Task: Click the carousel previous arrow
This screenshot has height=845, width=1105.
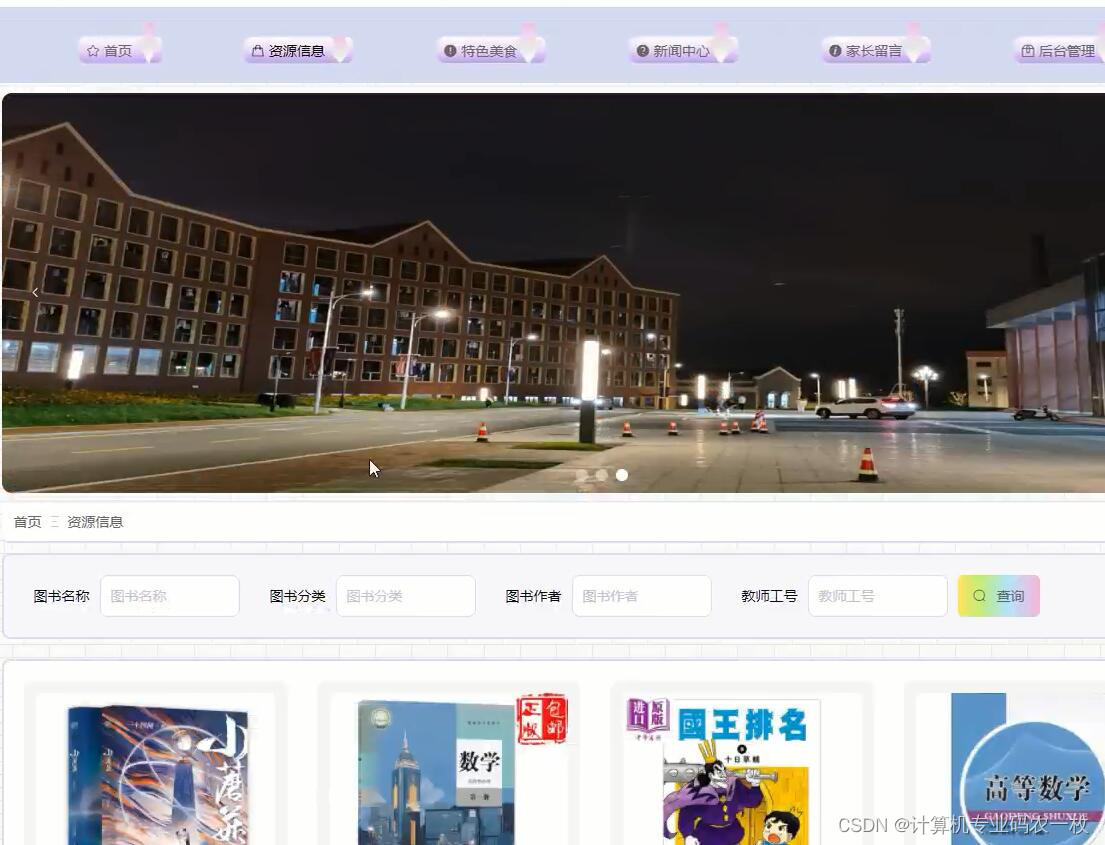Action: (34, 292)
